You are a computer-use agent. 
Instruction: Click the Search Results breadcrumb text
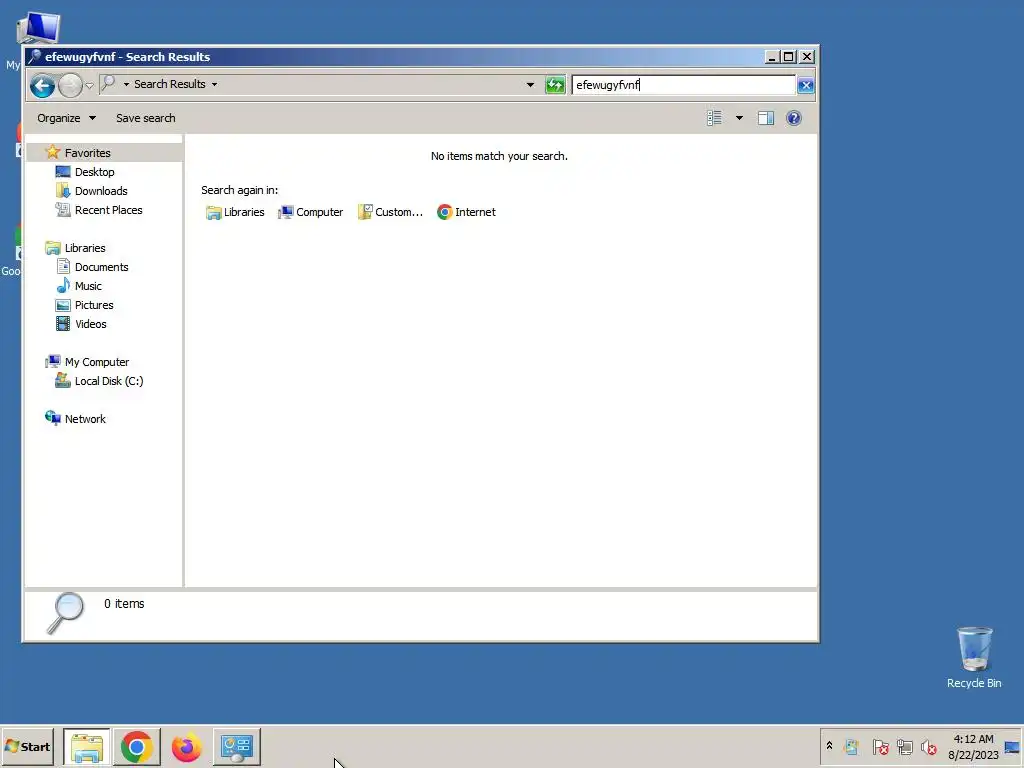coord(170,84)
